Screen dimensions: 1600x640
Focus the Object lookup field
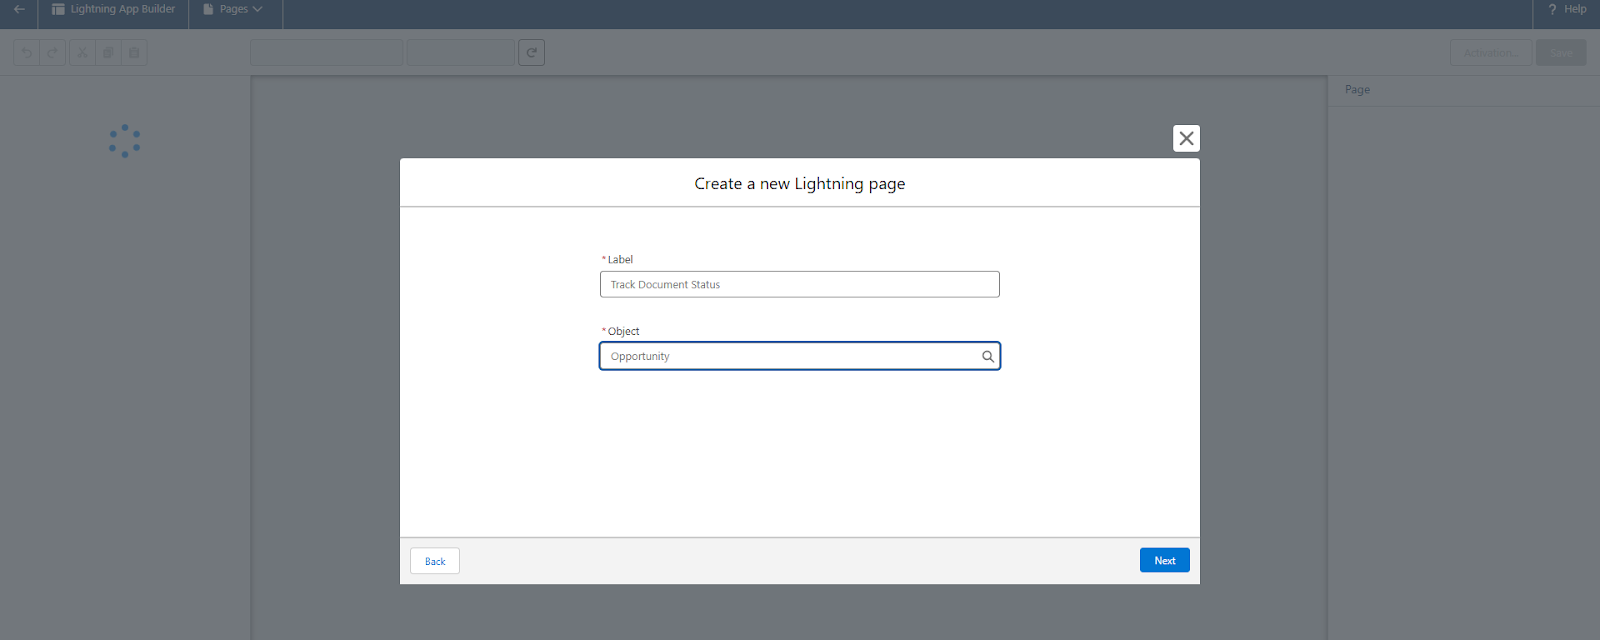click(790, 357)
